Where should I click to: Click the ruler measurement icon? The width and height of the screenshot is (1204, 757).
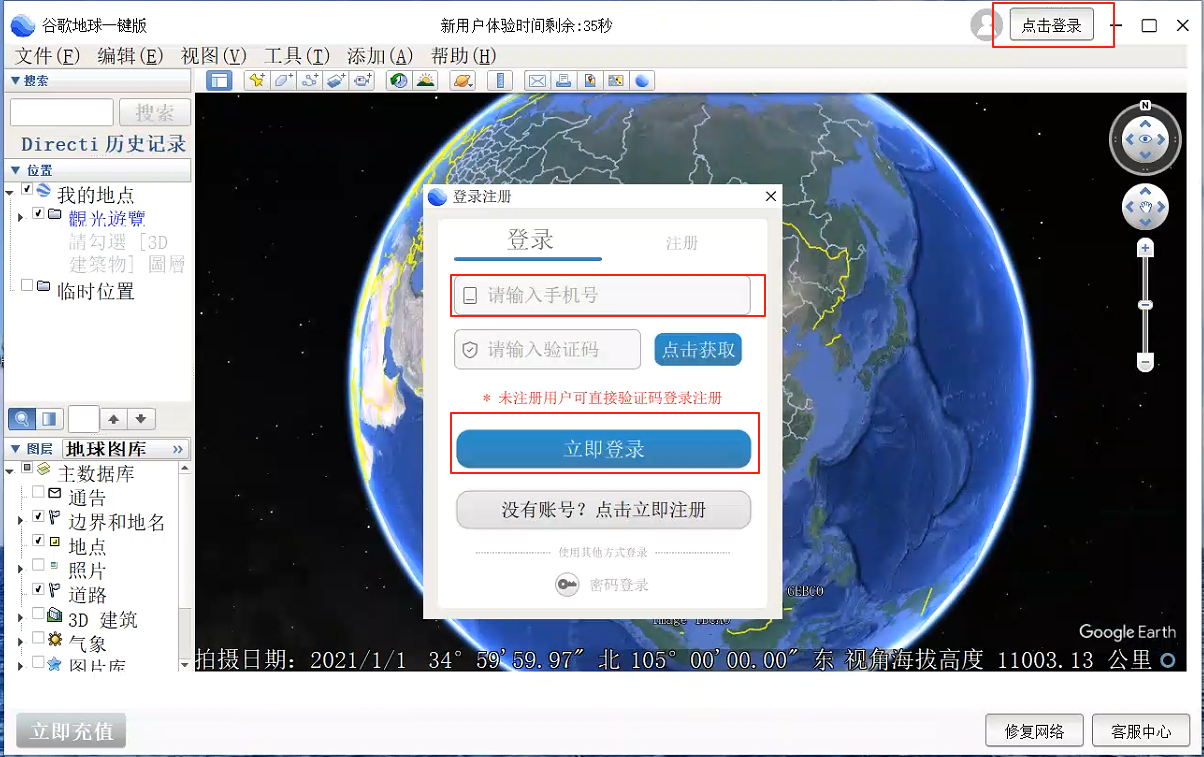coord(500,80)
